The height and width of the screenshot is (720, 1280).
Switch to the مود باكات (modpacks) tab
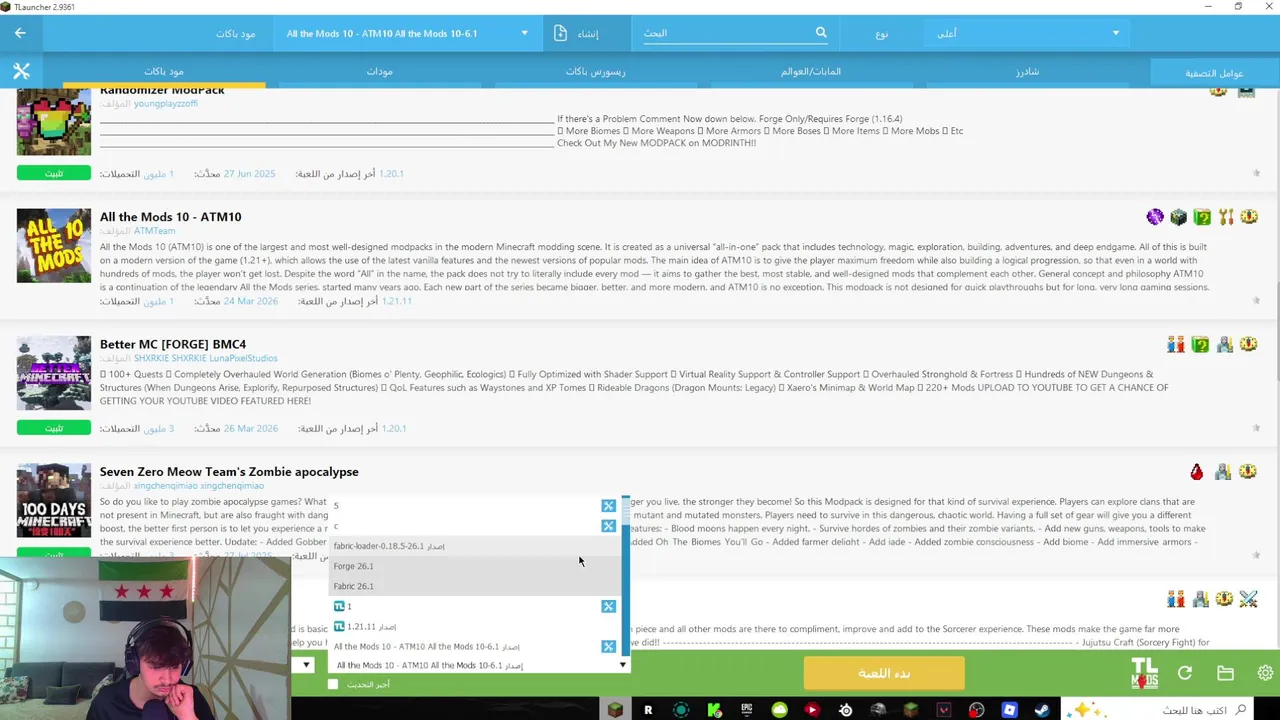coord(164,71)
